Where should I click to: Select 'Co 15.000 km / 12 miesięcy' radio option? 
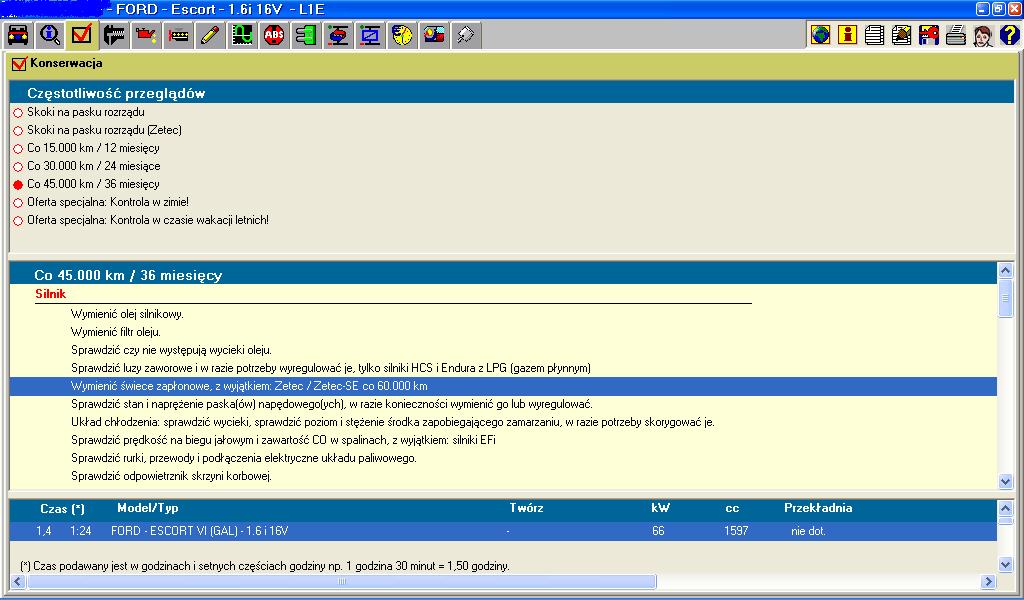18,149
